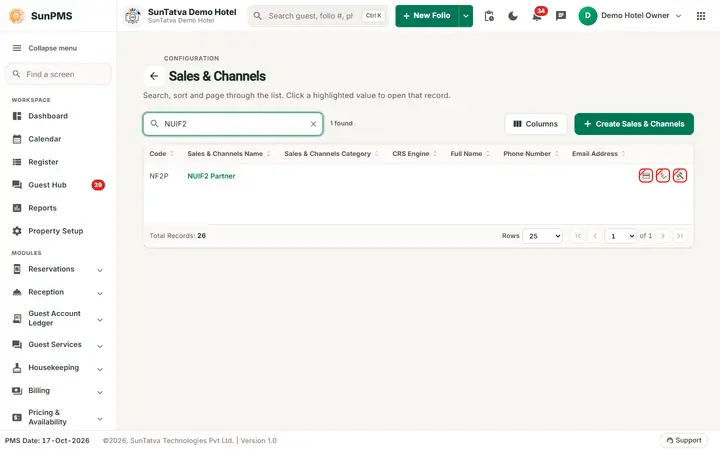
Task: Click the clipboard clock icon in header
Action: (489, 16)
